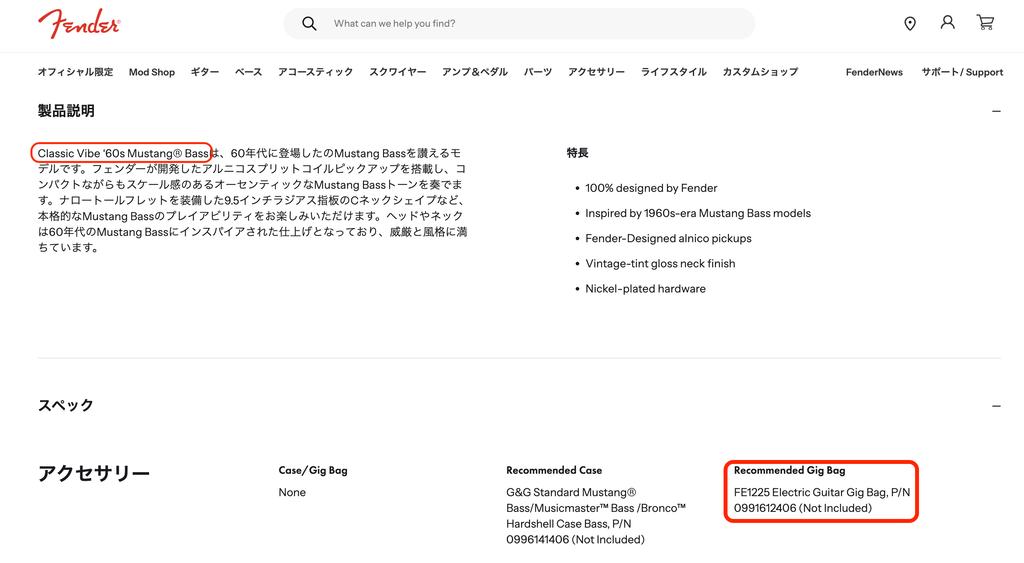Open the shopping cart icon
Viewport: 1024px width, 563px height.
(985, 22)
